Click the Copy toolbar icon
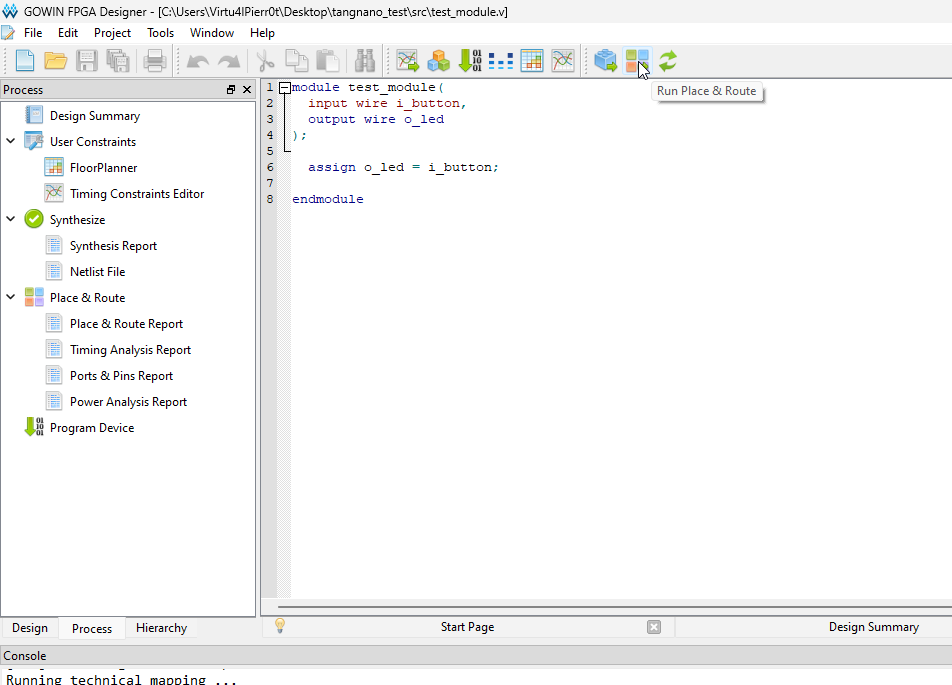Viewport: 952px width, 685px height. [x=297, y=61]
